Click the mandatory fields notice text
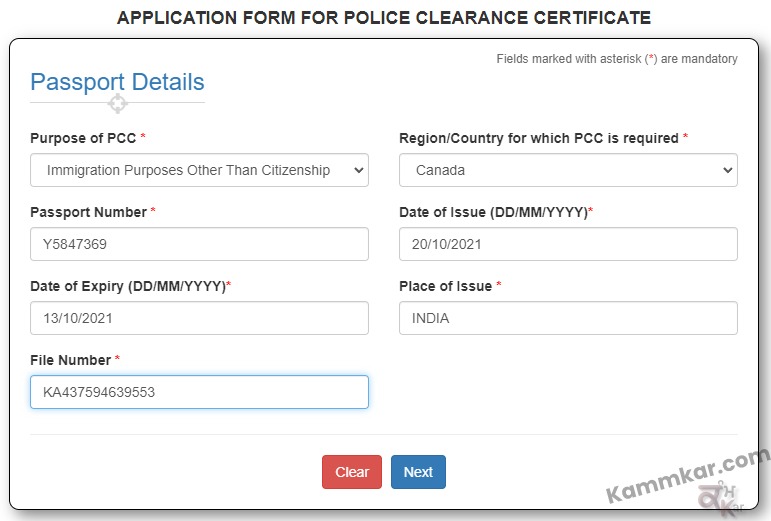771x521 pixels. pyautogui.click(x=617, y=59)
